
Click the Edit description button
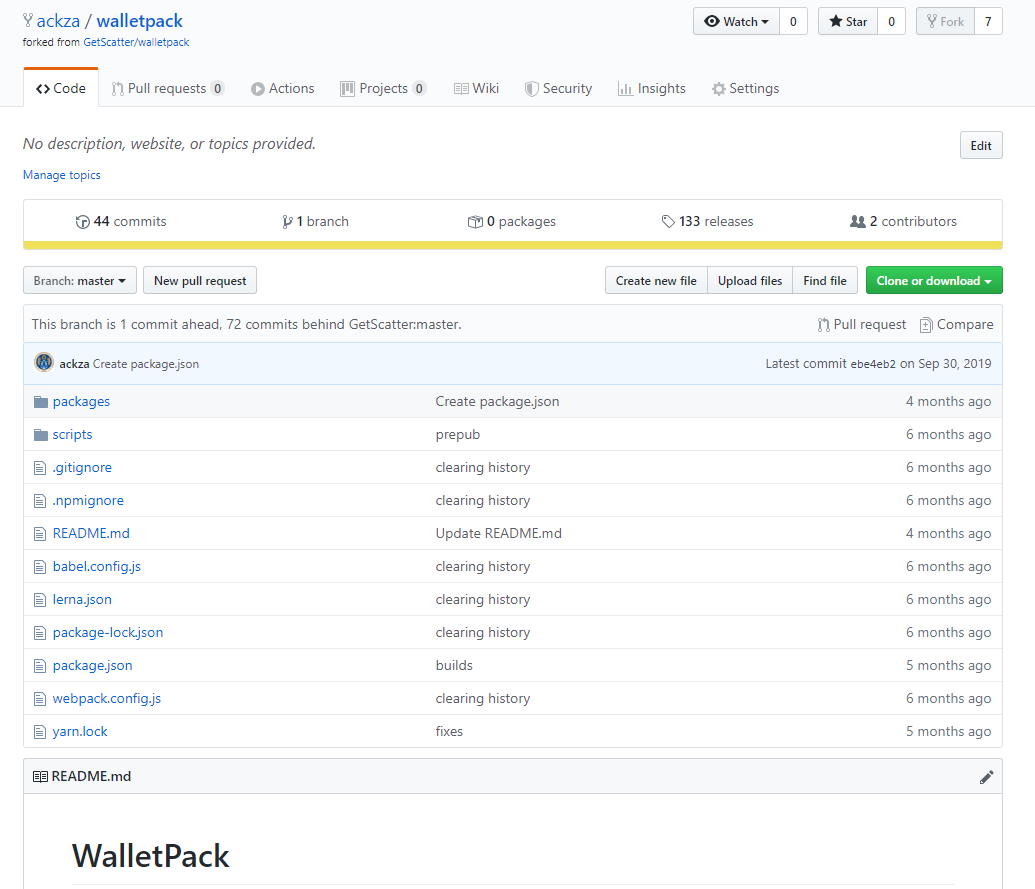[x=981, y=145]
